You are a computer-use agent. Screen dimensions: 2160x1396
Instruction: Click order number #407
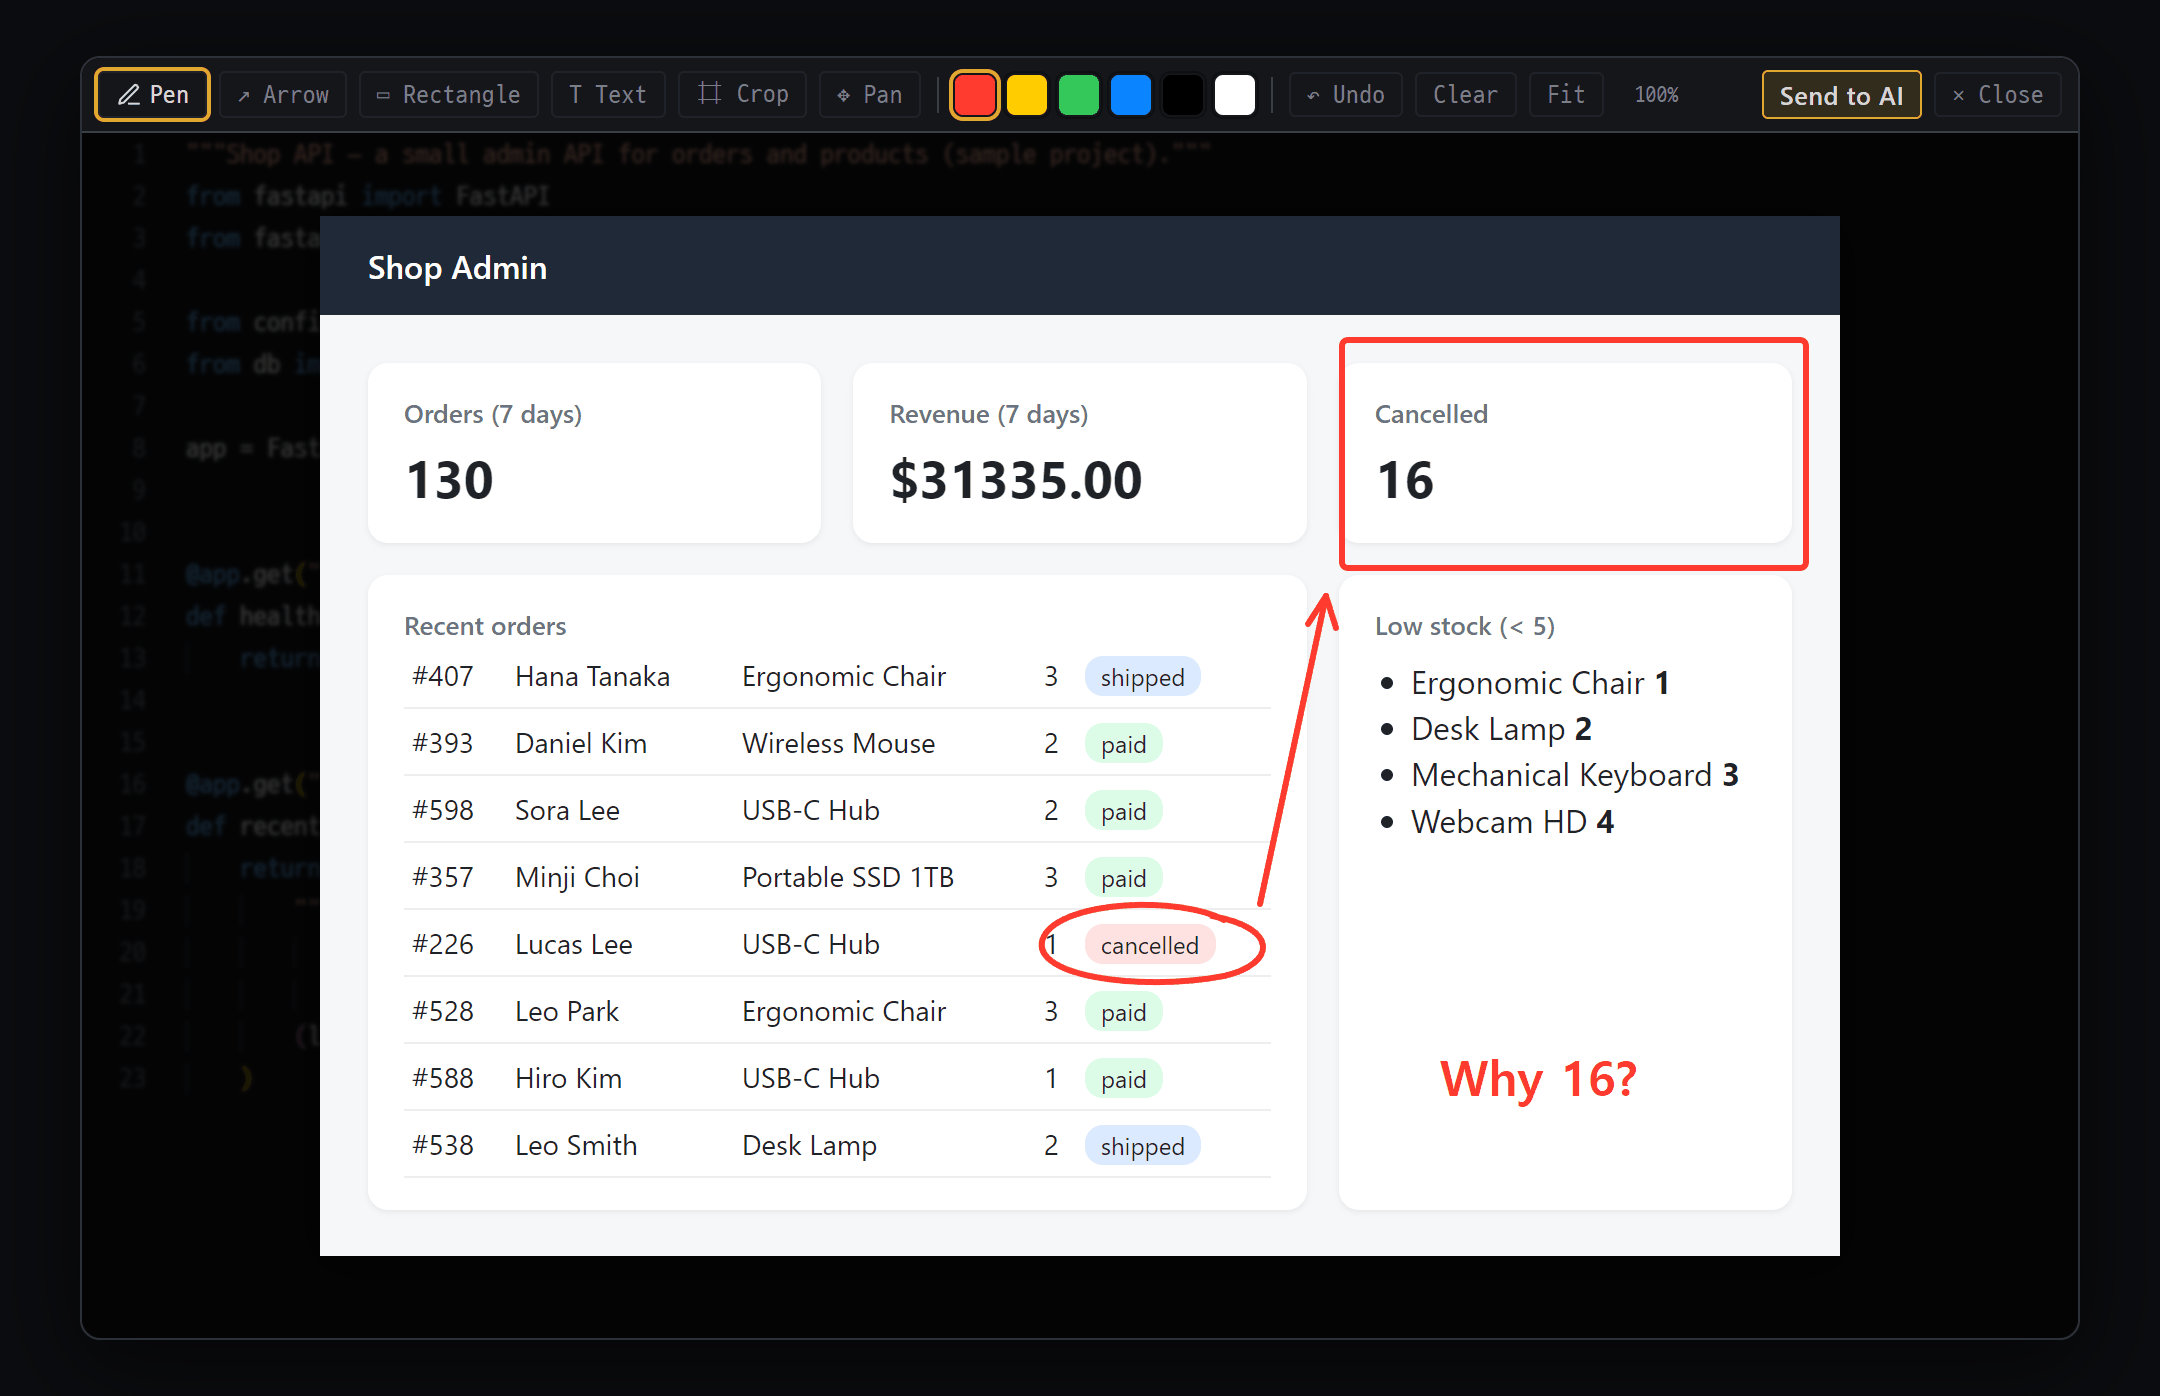coord(443,677)
